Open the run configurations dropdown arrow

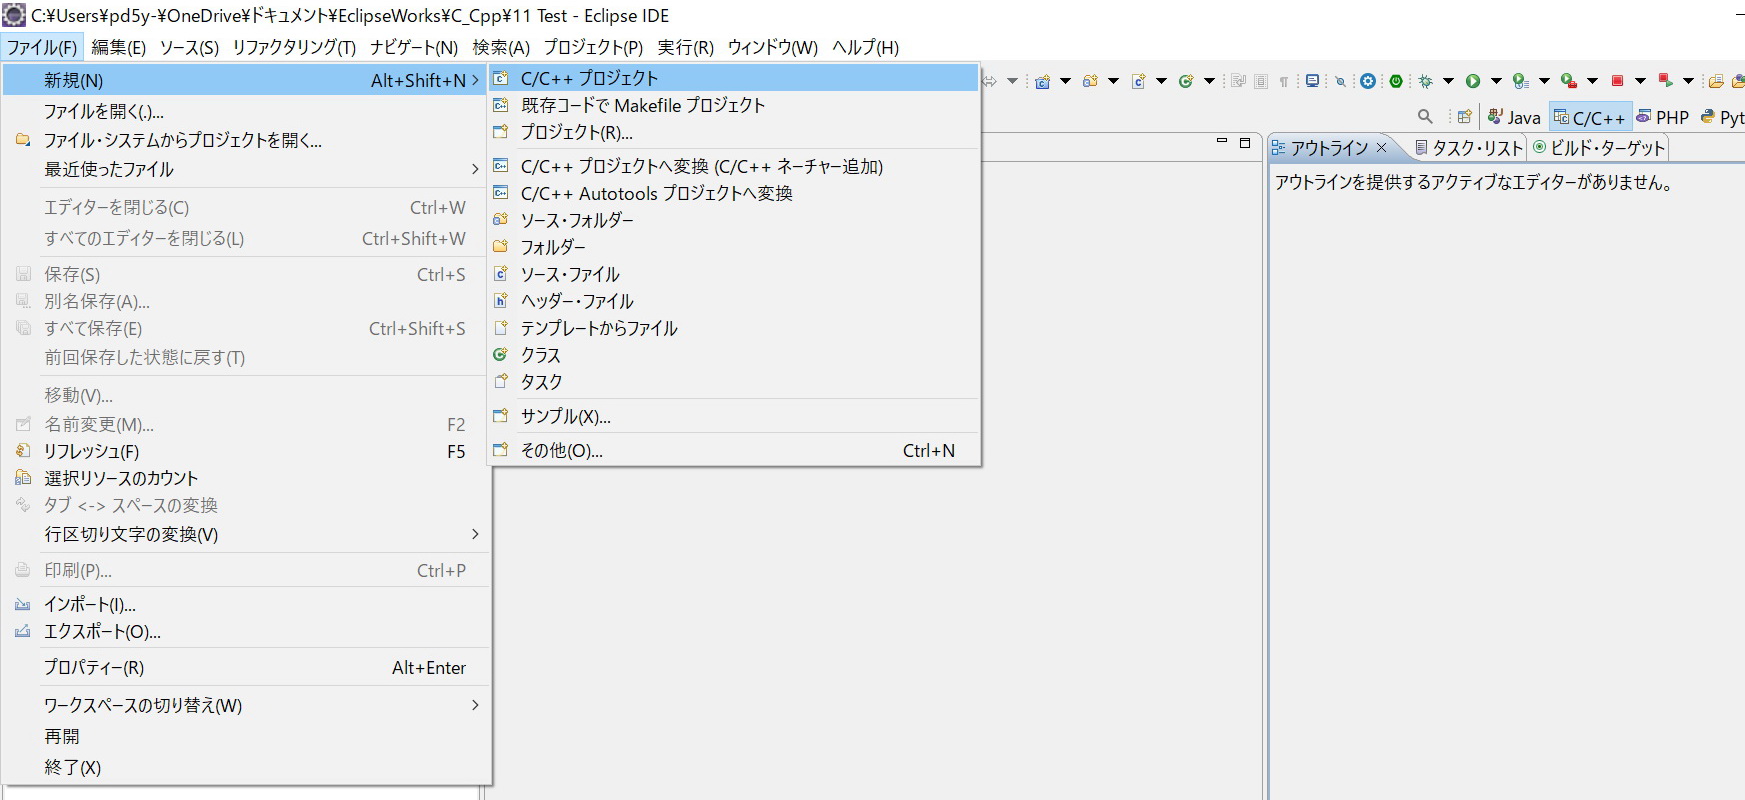(1496, 81)
